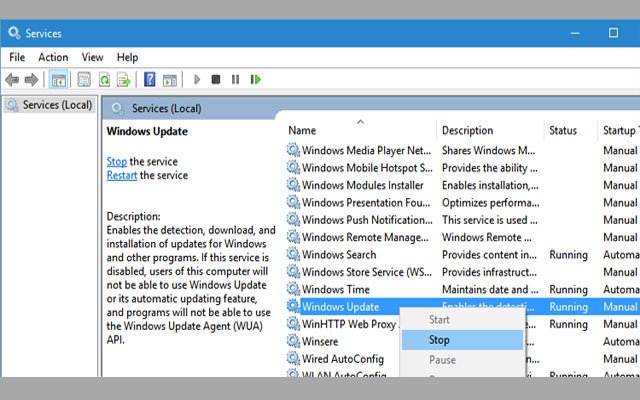640x400 pixels.
Task: Click the Restart the service link
Action: (x=122, y=176)
